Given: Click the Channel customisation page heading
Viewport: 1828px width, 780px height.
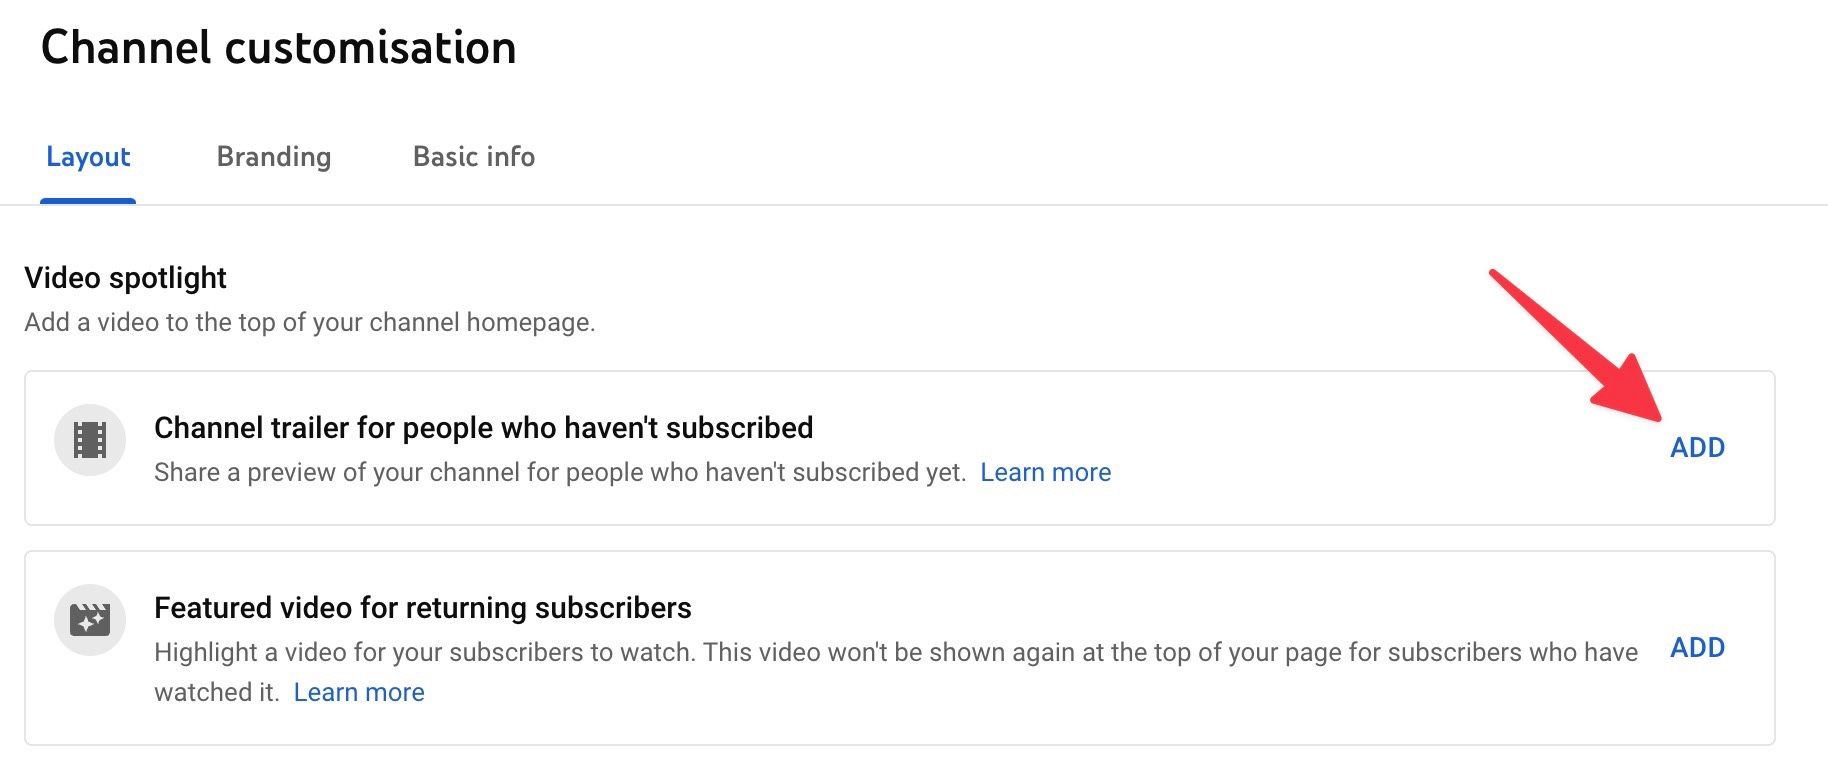Looking at the screenshot, I should tap(278, 48).
